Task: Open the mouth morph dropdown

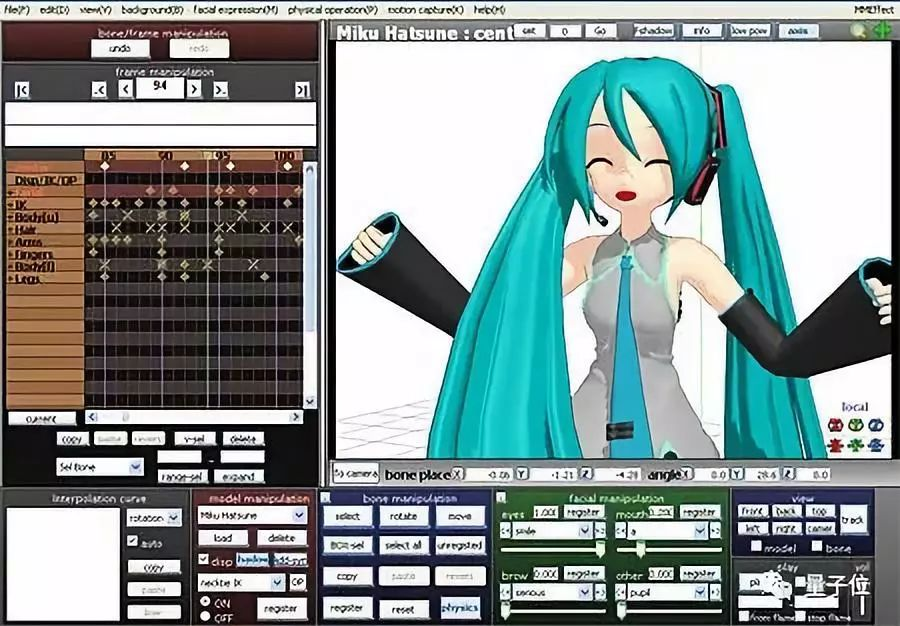Action: pyautogui.click(x=667, y=531)
